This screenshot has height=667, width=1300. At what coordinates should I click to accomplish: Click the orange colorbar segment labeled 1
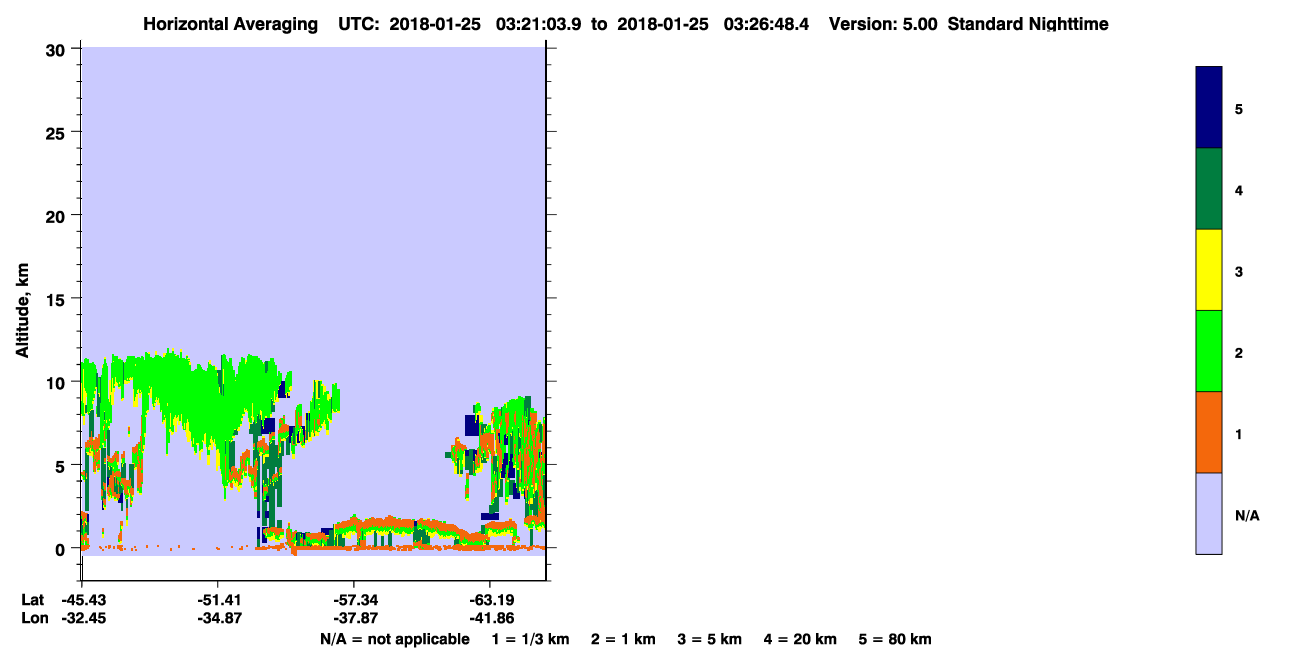pyautogui.click(x=1209, y=432)
